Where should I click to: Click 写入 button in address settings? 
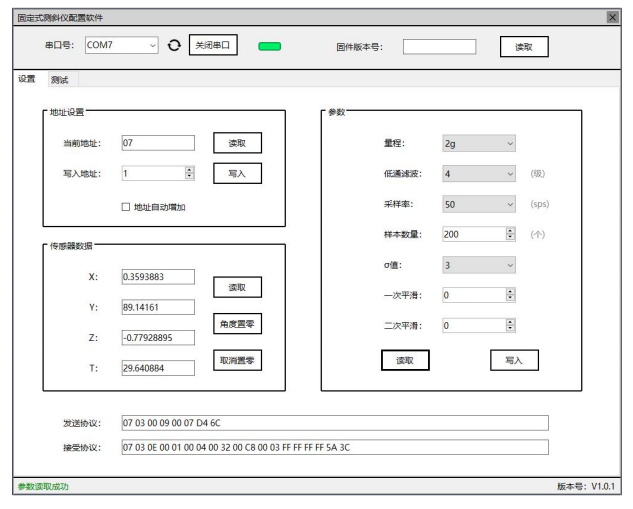coord(238,173)
